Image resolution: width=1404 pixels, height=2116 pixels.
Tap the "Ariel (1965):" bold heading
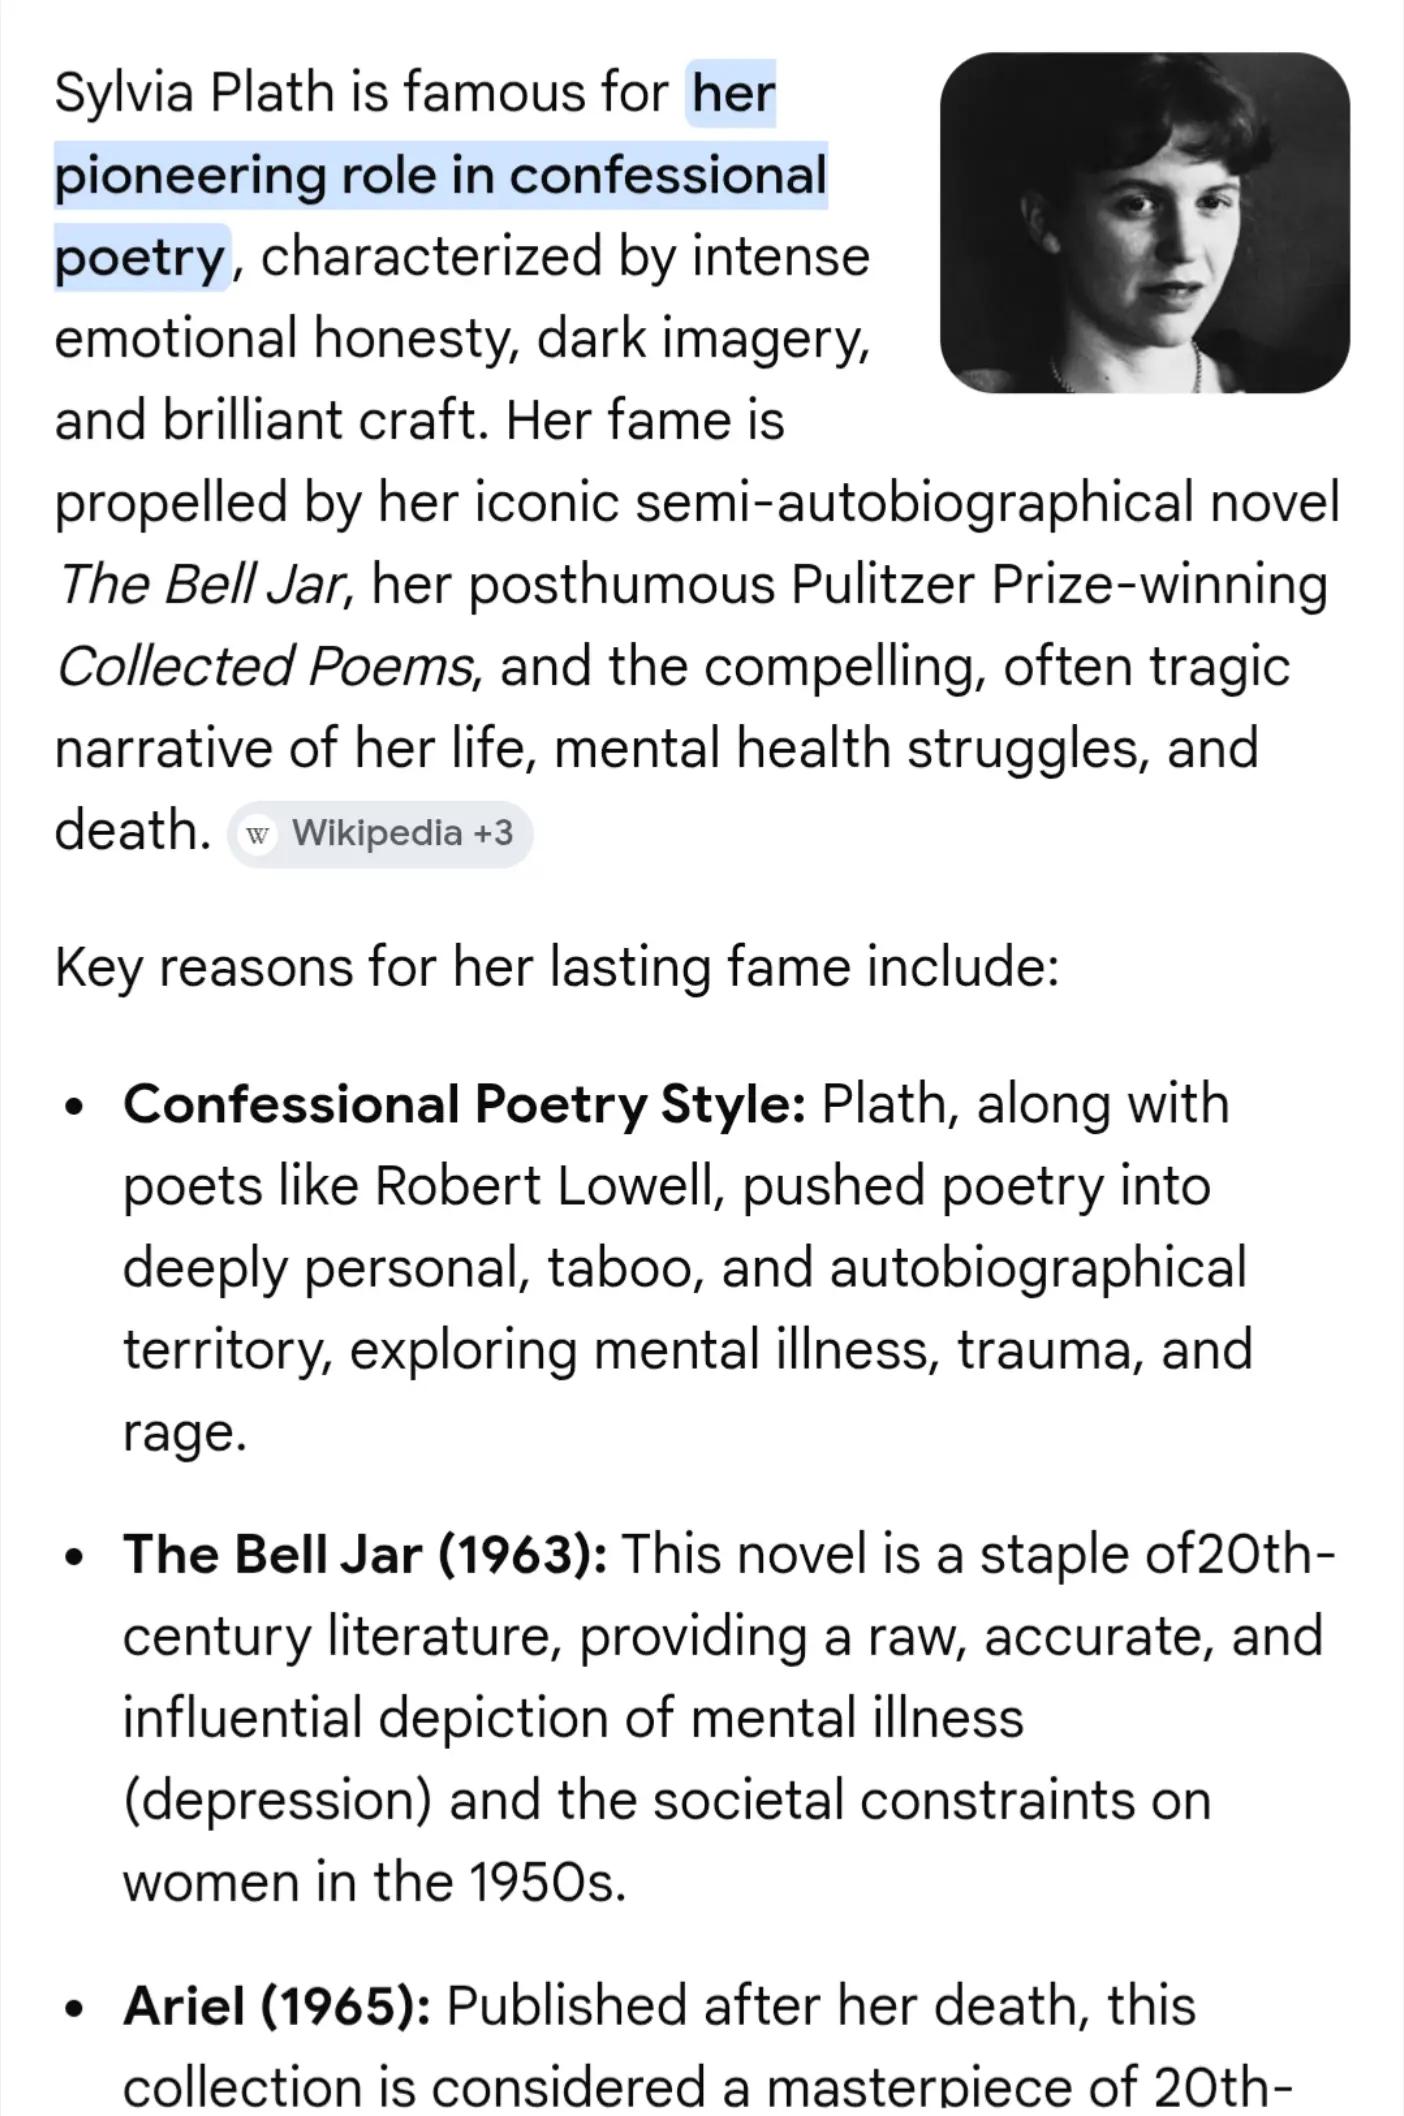point(278,2005)
